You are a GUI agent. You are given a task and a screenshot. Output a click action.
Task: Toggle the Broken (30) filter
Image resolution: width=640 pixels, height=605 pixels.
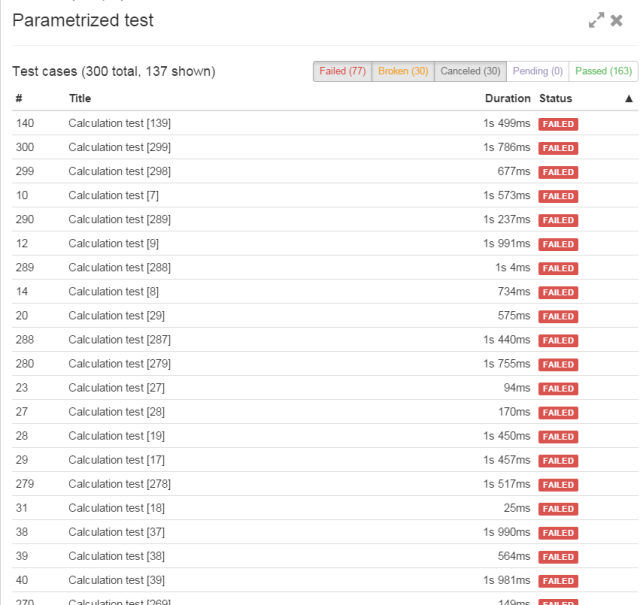coord(402,71)
